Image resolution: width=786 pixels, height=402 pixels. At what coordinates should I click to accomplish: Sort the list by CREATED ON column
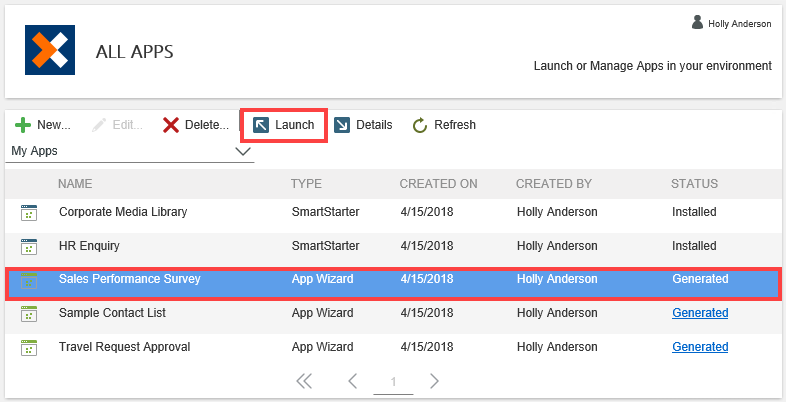click(438, 184)
